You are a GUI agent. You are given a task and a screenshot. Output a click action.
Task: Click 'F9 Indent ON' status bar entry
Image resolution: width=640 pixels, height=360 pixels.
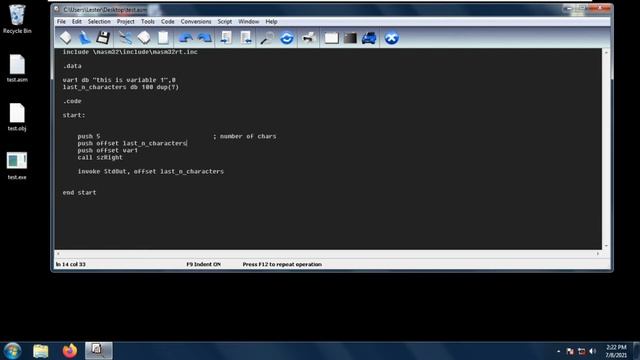[x=203, y=264]
